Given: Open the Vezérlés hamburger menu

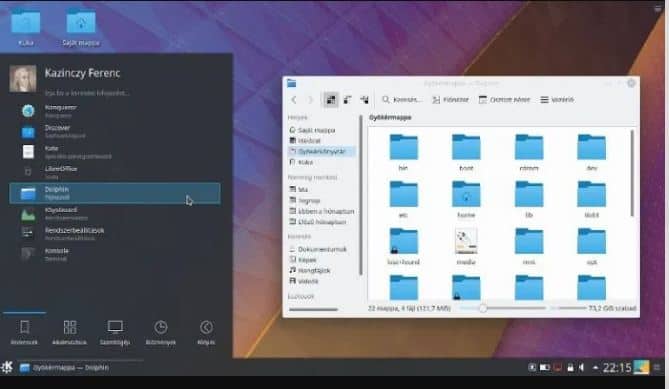Looking at the screenshot, I should tap(557, 100).
